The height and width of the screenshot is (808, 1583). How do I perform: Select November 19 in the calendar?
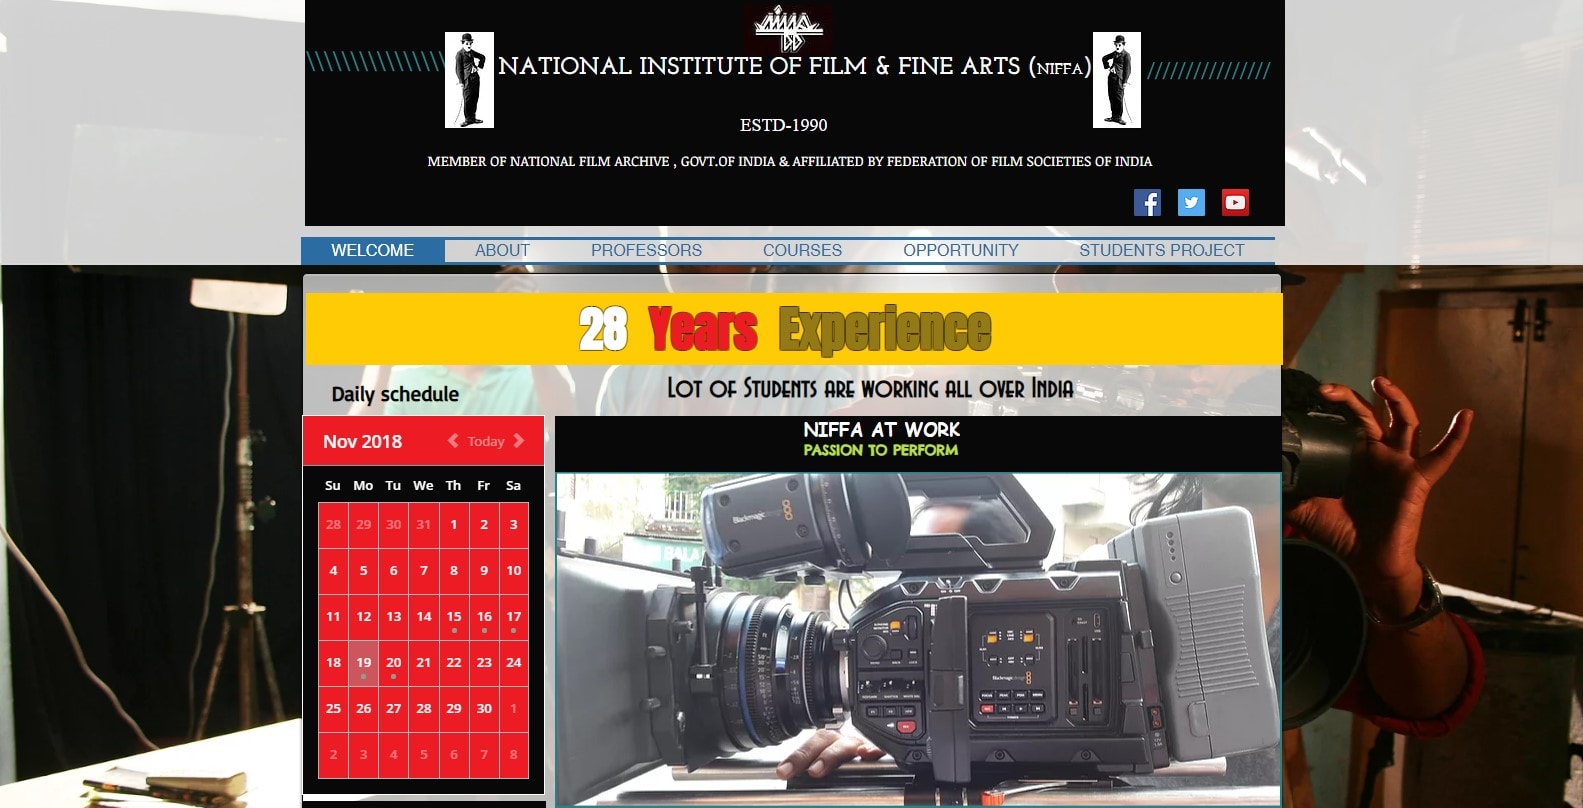point(363,663)
